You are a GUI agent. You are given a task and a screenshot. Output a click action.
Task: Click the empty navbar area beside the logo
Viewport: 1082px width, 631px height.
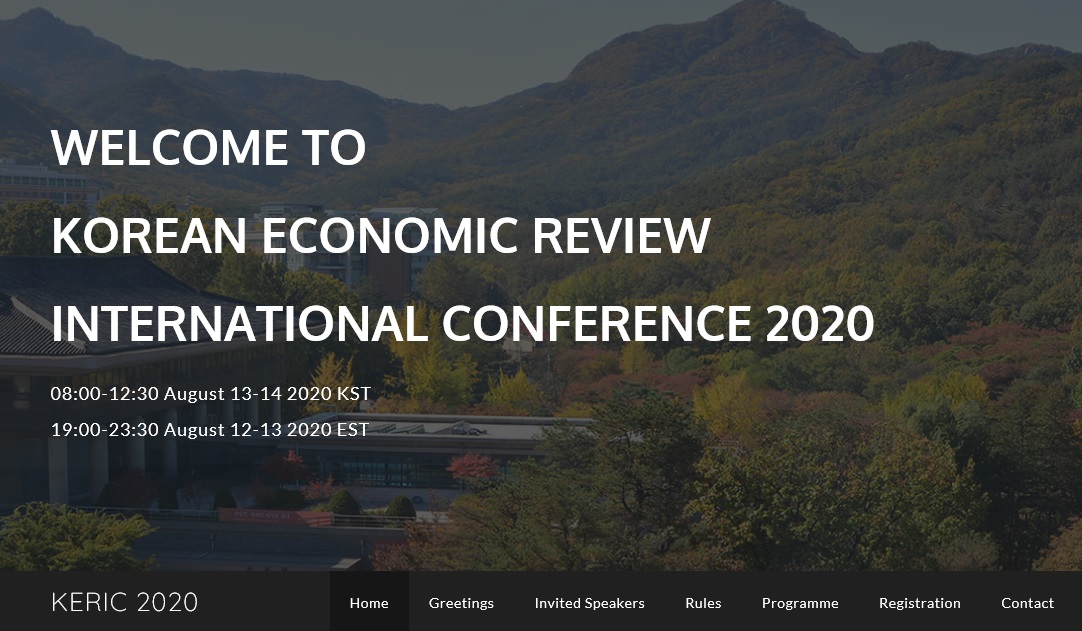click(265, 602)
